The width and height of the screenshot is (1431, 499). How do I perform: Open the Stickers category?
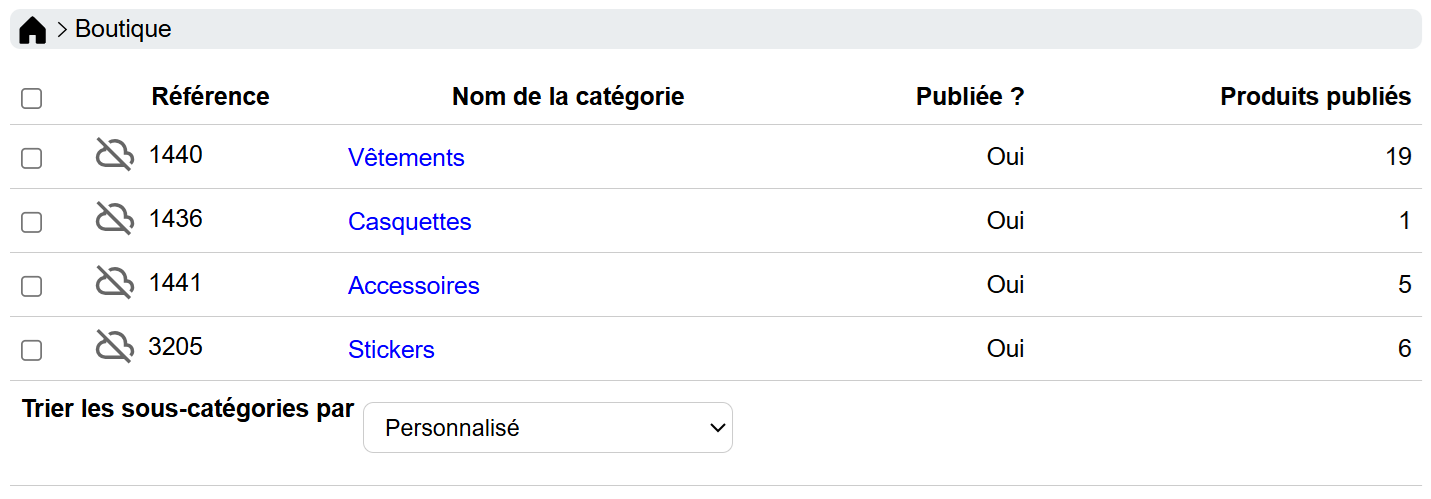click(x=391, y=350)
